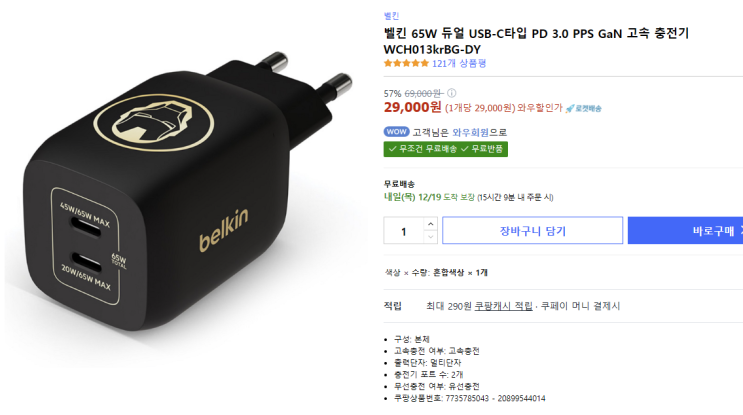Click the 29,000원 sale price
This screenshot has width=743, height=415.
coord(412,107)
